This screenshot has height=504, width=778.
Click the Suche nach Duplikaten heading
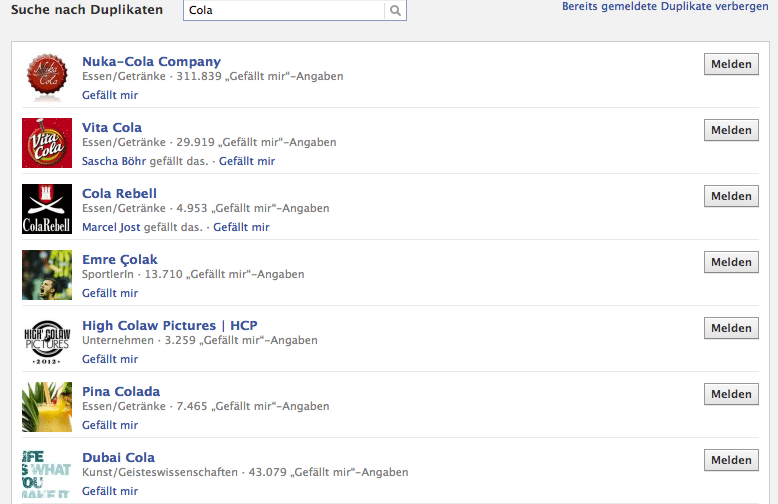click(x=87, y=9)
